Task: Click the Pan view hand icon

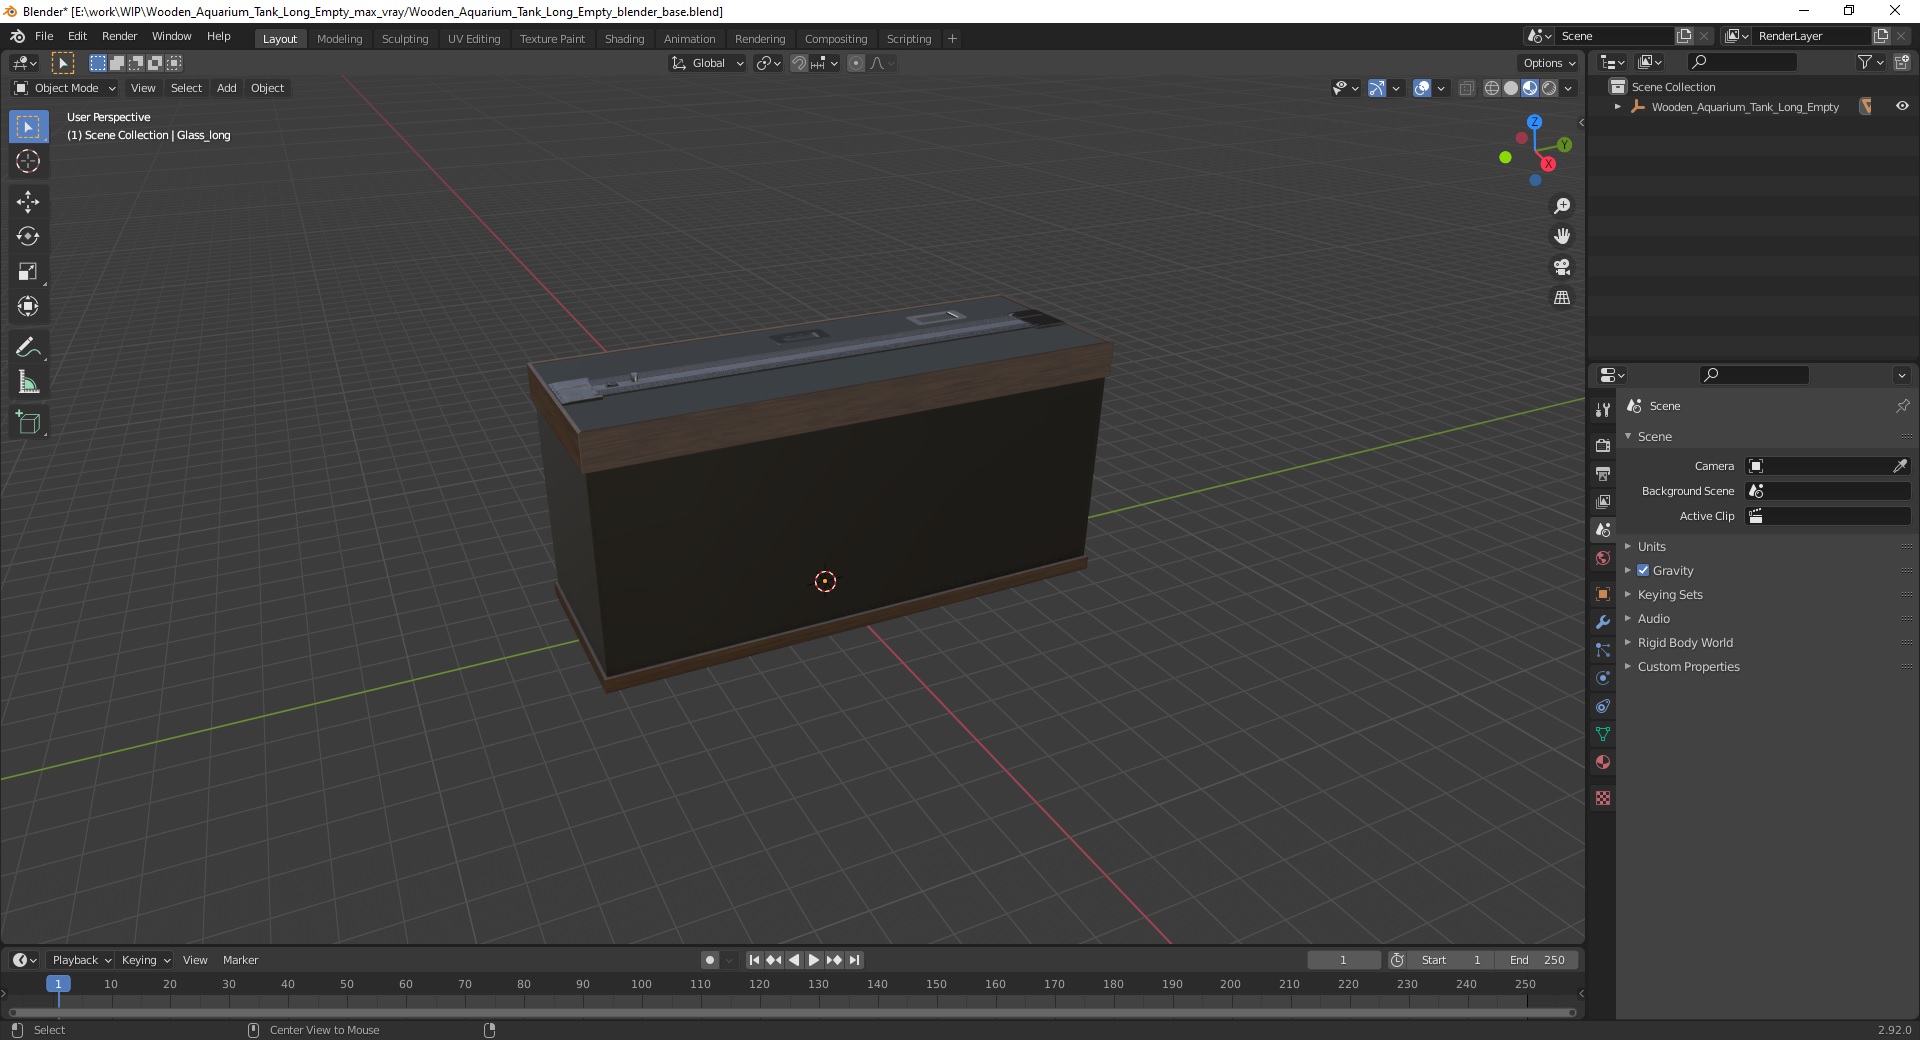Action: pos(1562,237)
